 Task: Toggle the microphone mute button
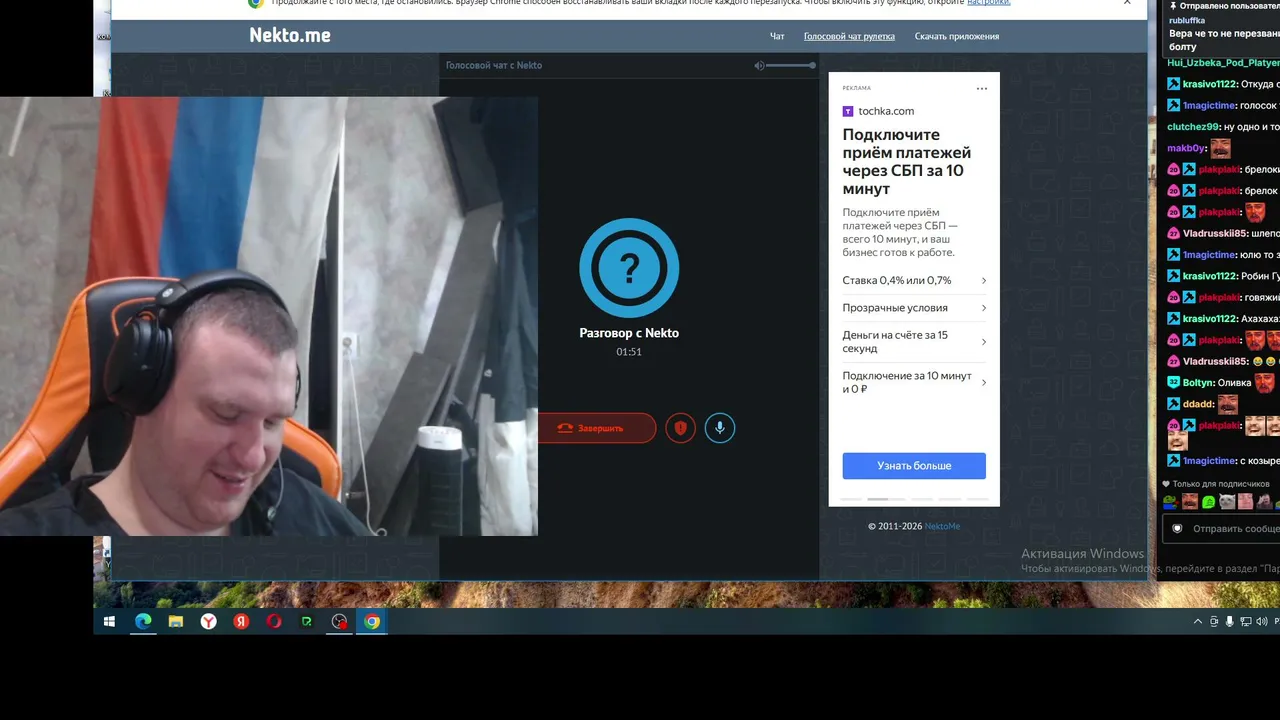(x=719, y=428)
